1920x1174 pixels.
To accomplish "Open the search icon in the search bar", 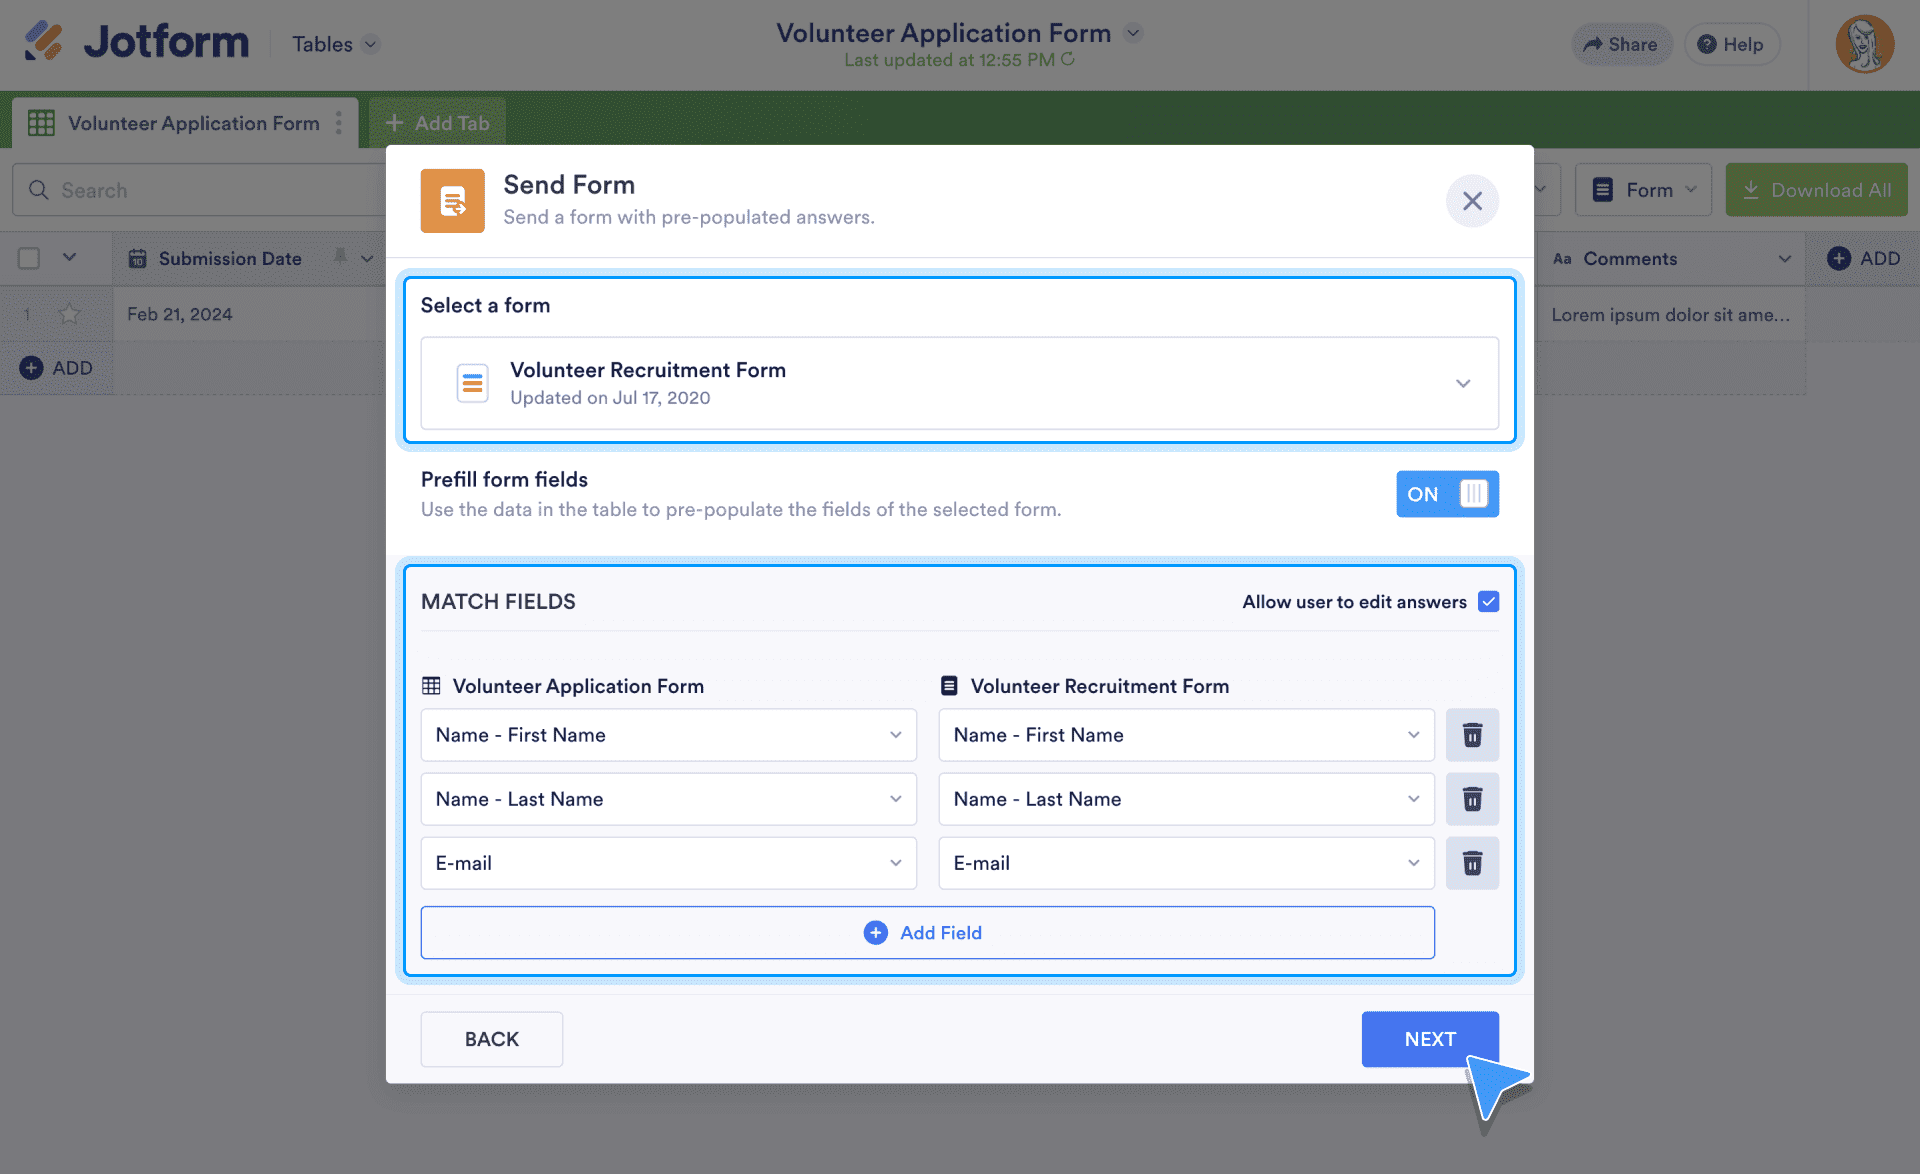I will click(39, 190).
